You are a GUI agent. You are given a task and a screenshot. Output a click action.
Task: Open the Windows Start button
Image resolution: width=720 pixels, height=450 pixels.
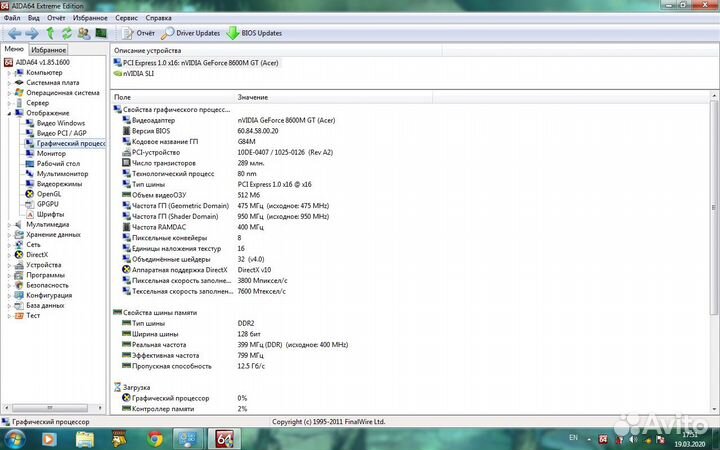pyautogui.click(x=14, y=439)
